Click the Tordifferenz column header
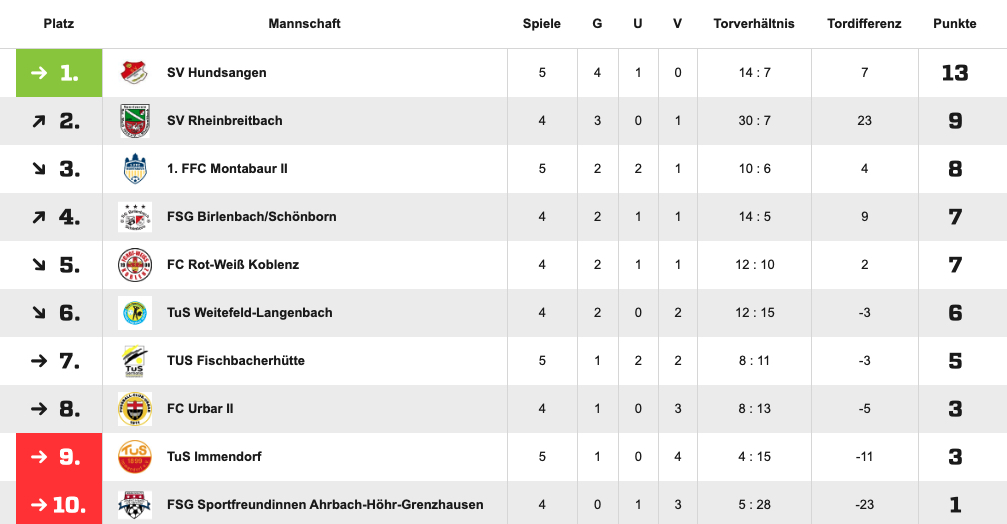The image size is (1007, 524). pyautogui.click(x=864, y=24)
